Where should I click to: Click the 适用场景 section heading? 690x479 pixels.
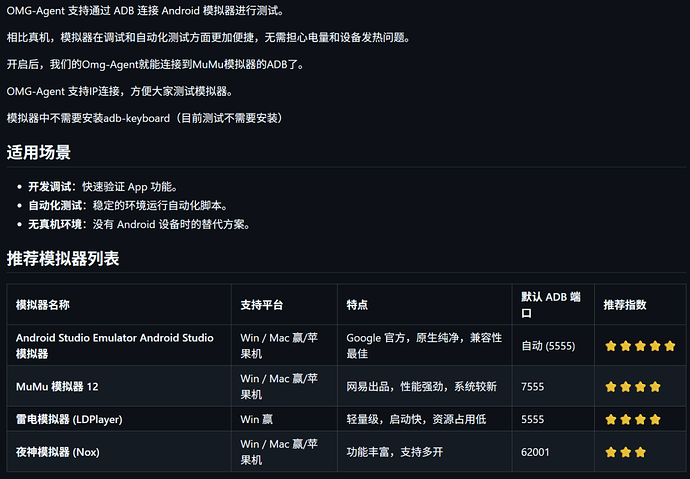point(39,153)
